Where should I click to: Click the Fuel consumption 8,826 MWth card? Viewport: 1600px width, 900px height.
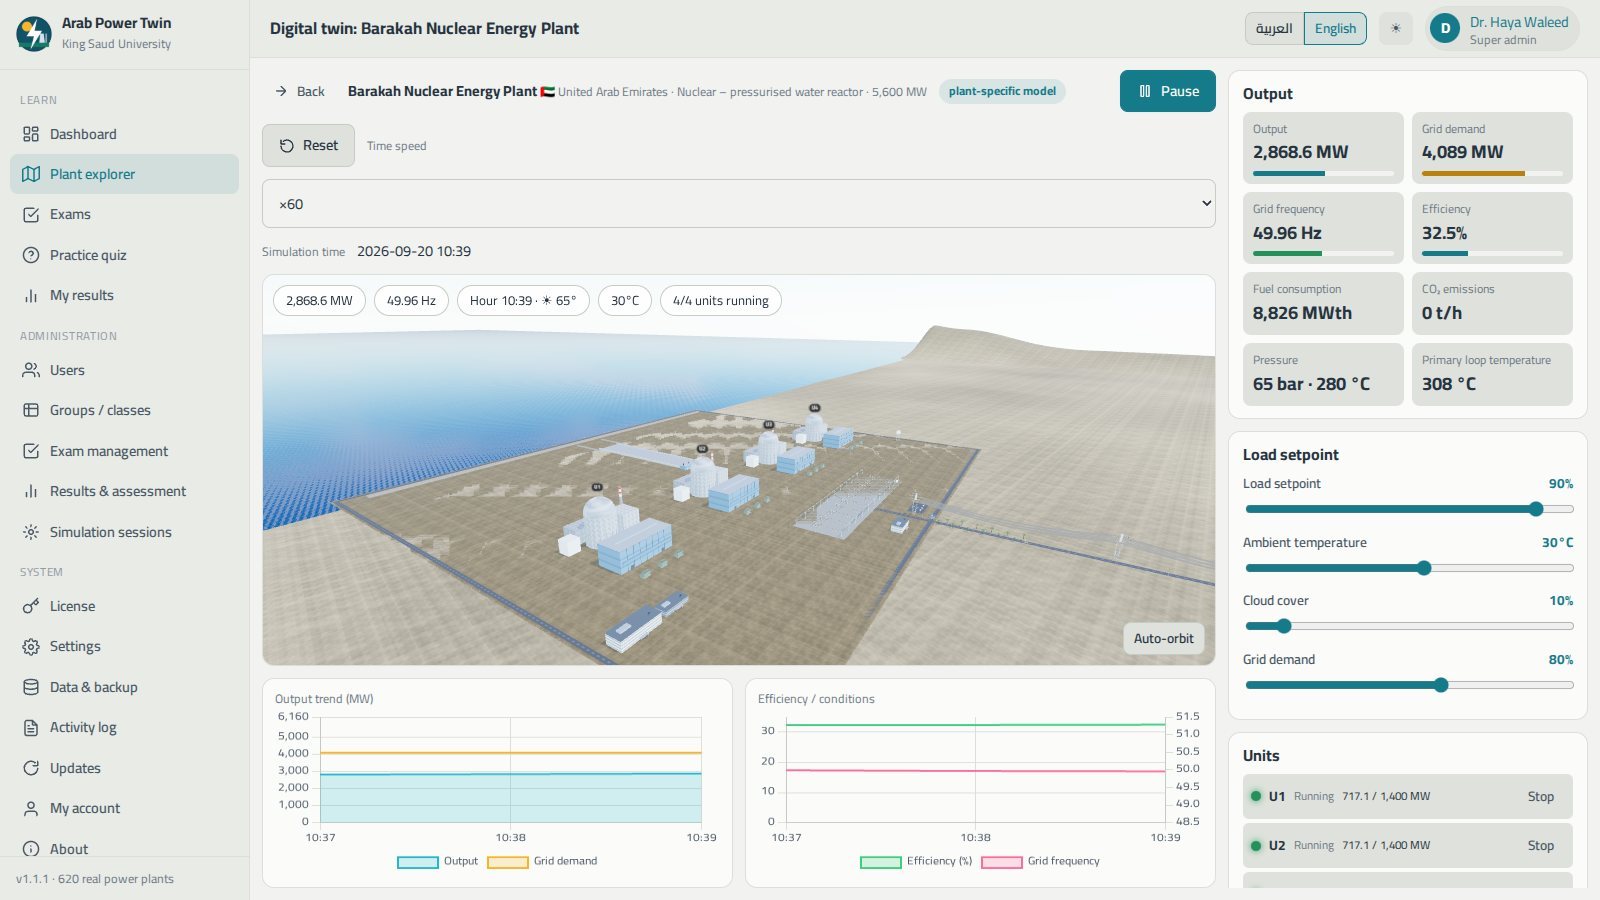(x=1323, y=303)
